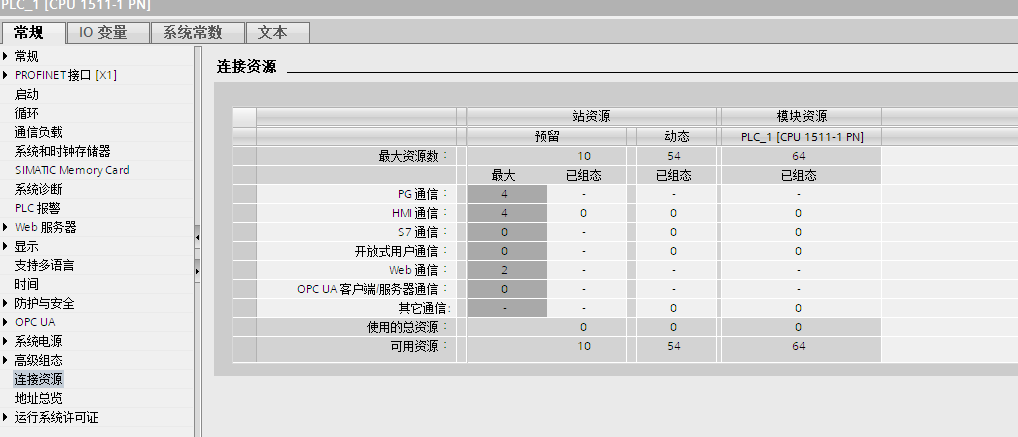Expand the 常规 tree node arrow

(x=6, y=56)
